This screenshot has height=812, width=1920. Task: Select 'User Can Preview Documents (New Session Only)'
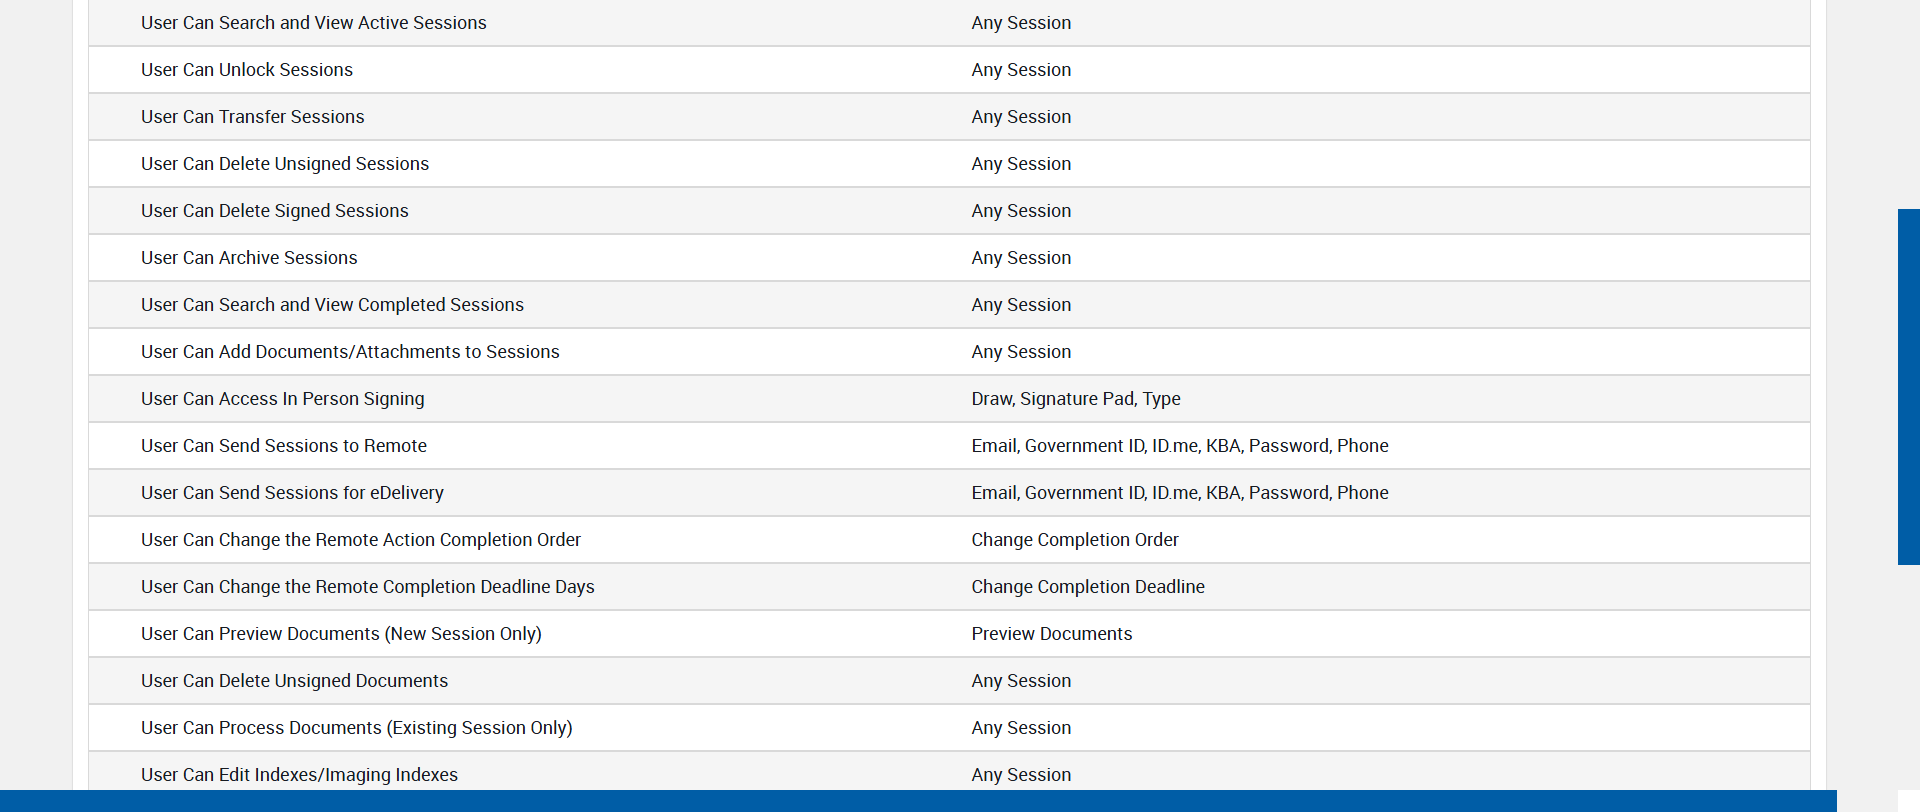coord(341,634)
